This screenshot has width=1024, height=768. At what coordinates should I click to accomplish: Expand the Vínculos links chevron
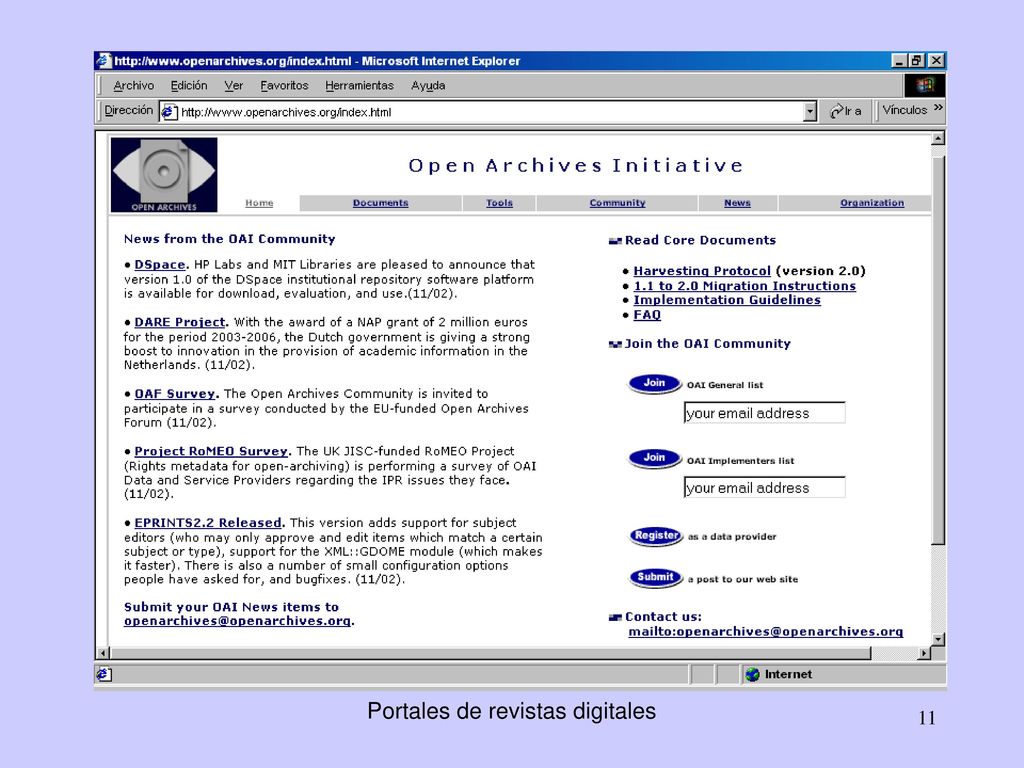[x=938, y=108]
